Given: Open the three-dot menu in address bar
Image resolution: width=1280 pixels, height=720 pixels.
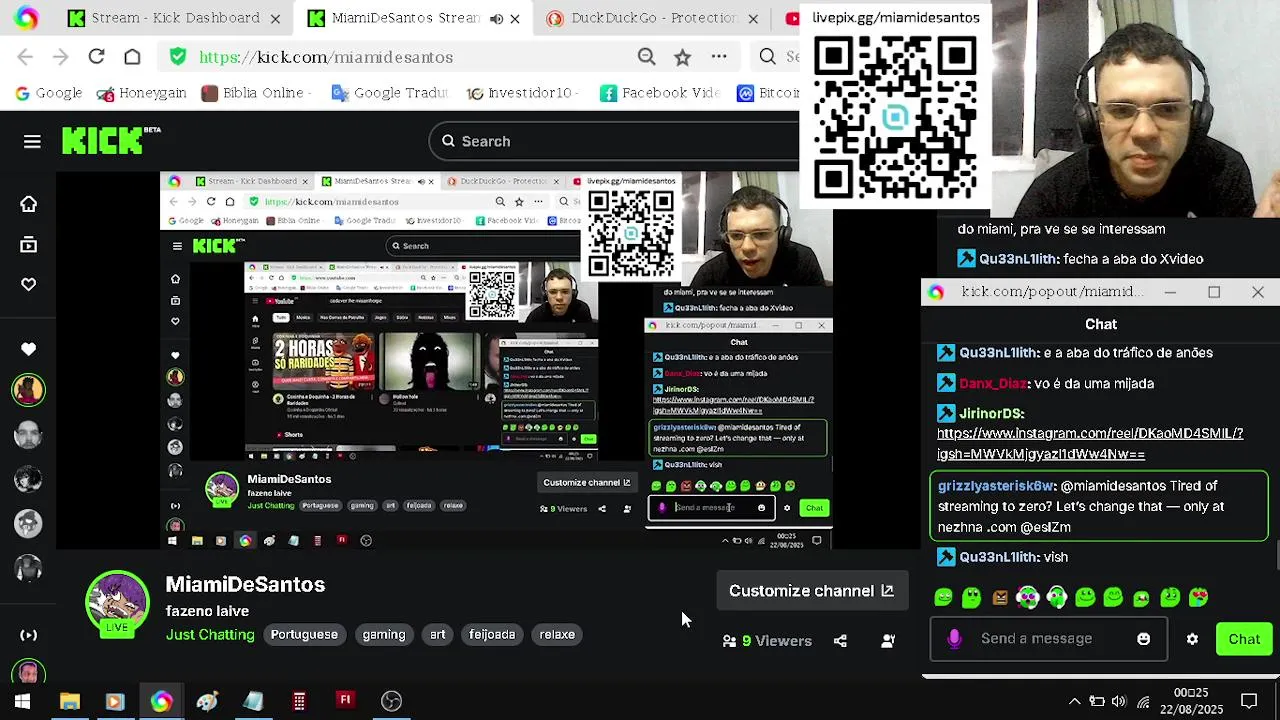Looking at the screenshot, I should coord(719,57).
